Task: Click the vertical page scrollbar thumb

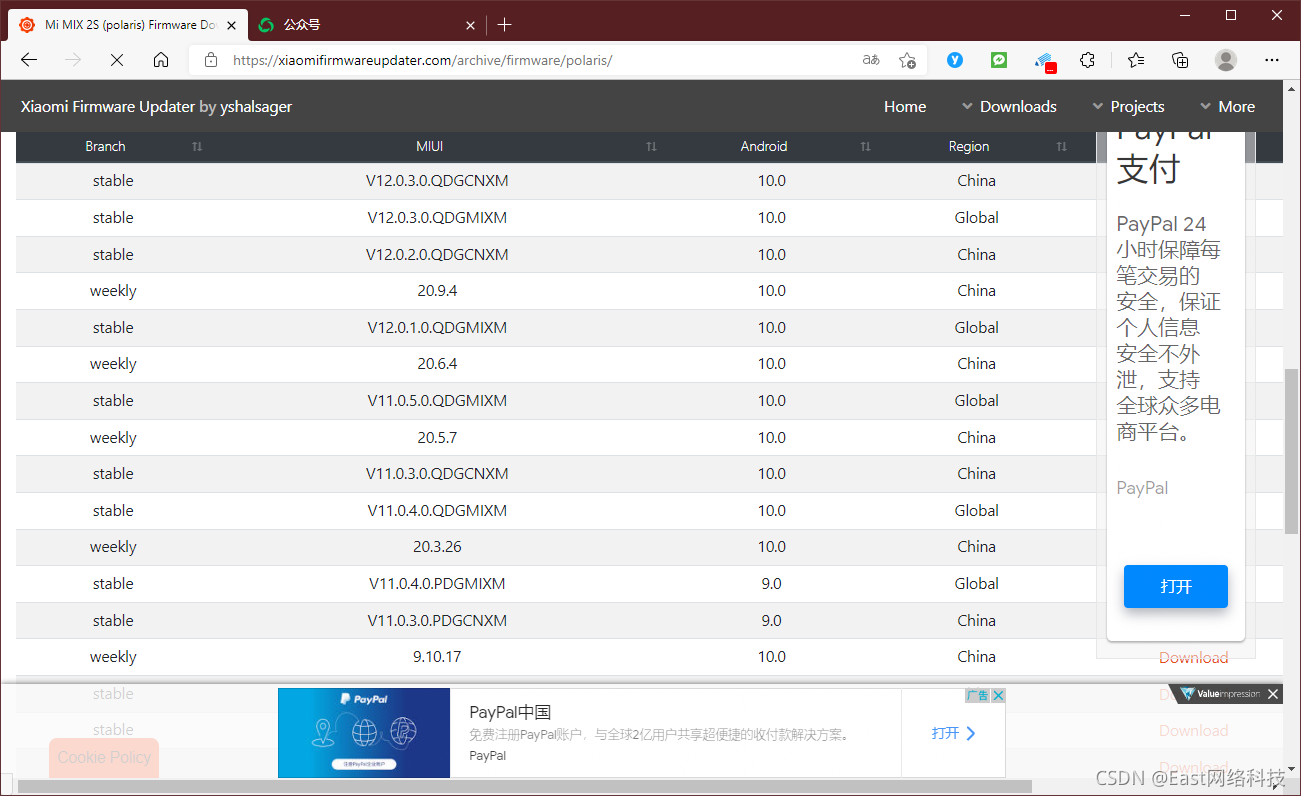Action: point(1291,450)
